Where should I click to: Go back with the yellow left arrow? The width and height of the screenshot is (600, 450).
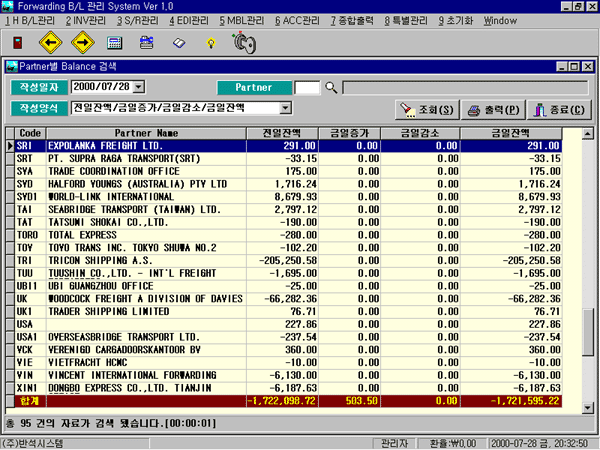click(51, 42)
